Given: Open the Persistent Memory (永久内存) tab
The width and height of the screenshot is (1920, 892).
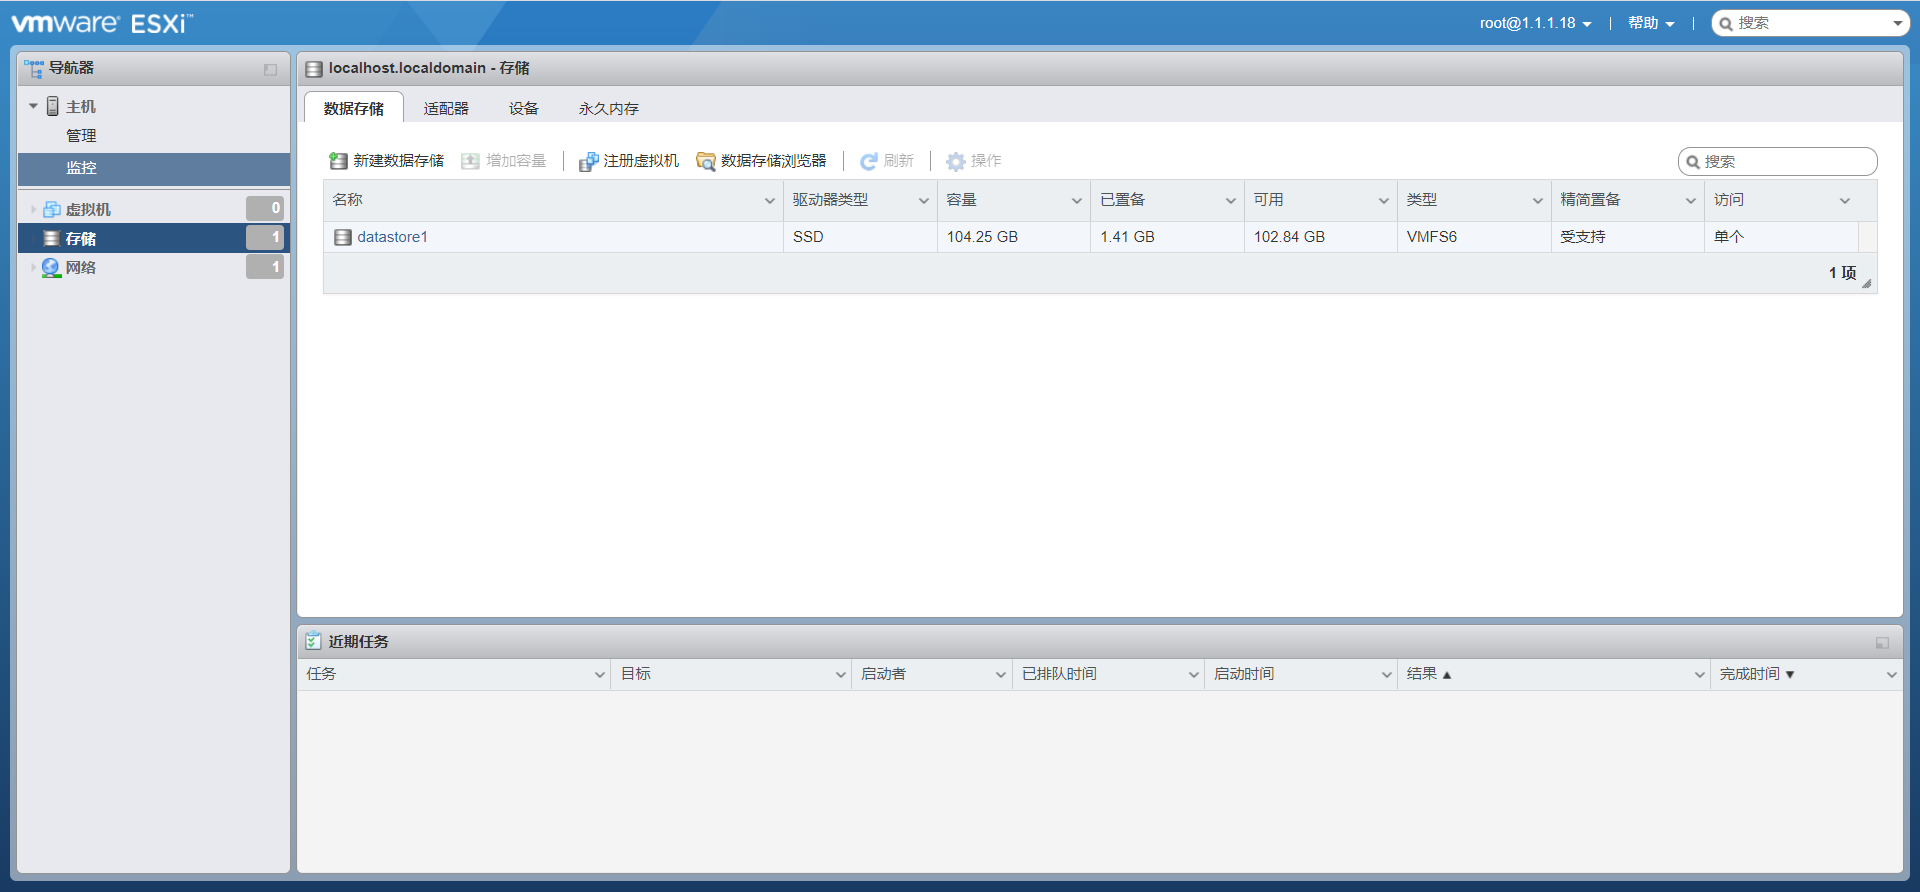Looking at the screenshot, I should click(608, 108).
